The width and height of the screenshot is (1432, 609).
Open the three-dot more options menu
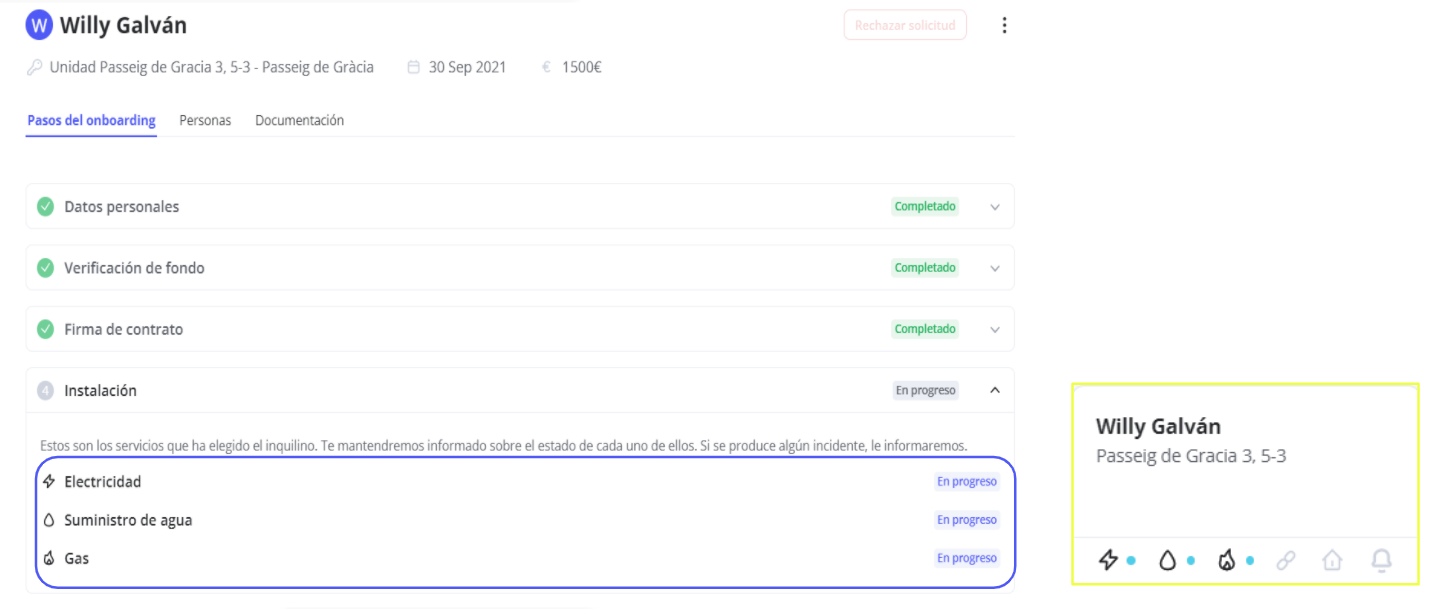[1004, 26]
